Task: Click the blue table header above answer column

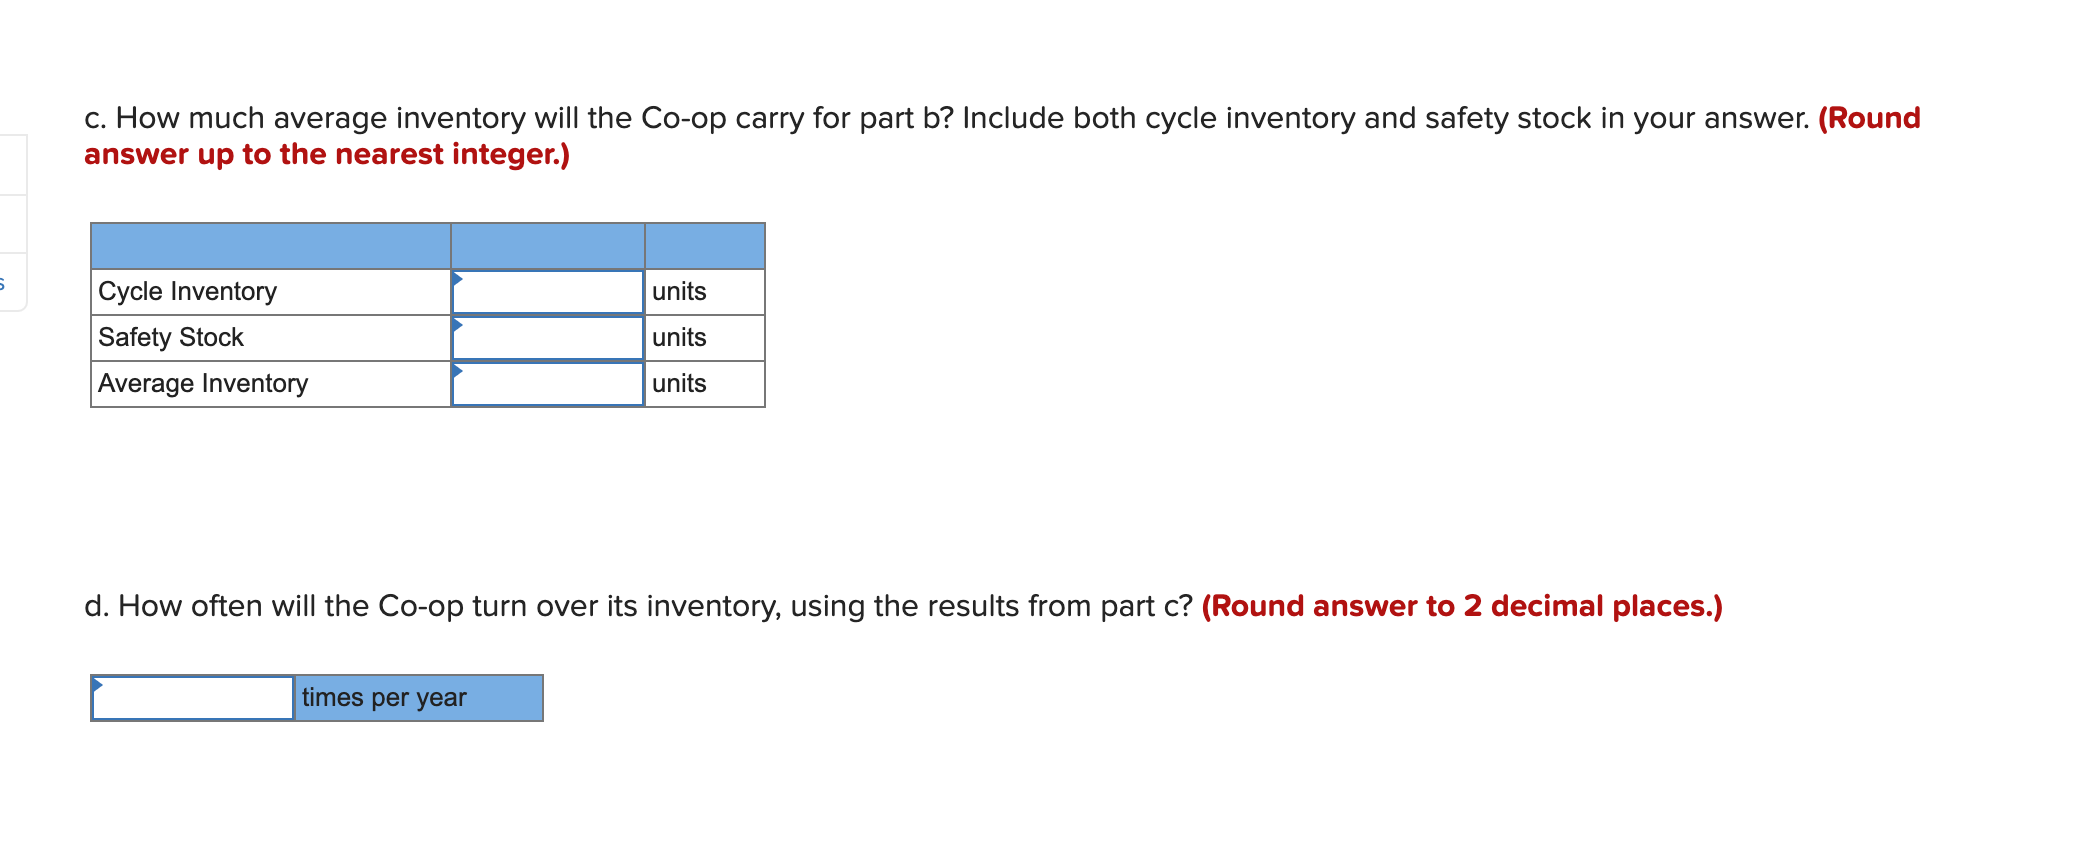Action: (x=548, y=245)
